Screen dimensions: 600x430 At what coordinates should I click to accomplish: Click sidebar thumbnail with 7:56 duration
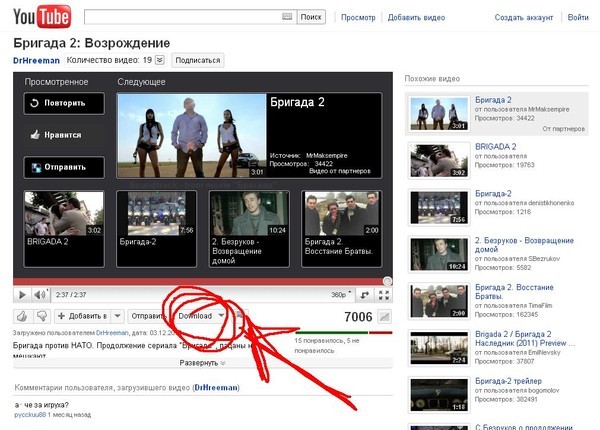tap(439, 208)
